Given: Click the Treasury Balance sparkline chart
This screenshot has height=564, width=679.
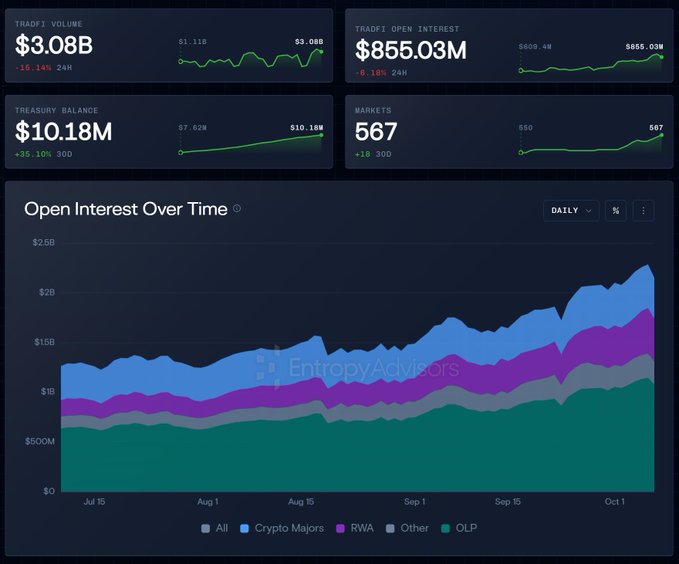Looking at the screenshot, I should tap(251, 144).
